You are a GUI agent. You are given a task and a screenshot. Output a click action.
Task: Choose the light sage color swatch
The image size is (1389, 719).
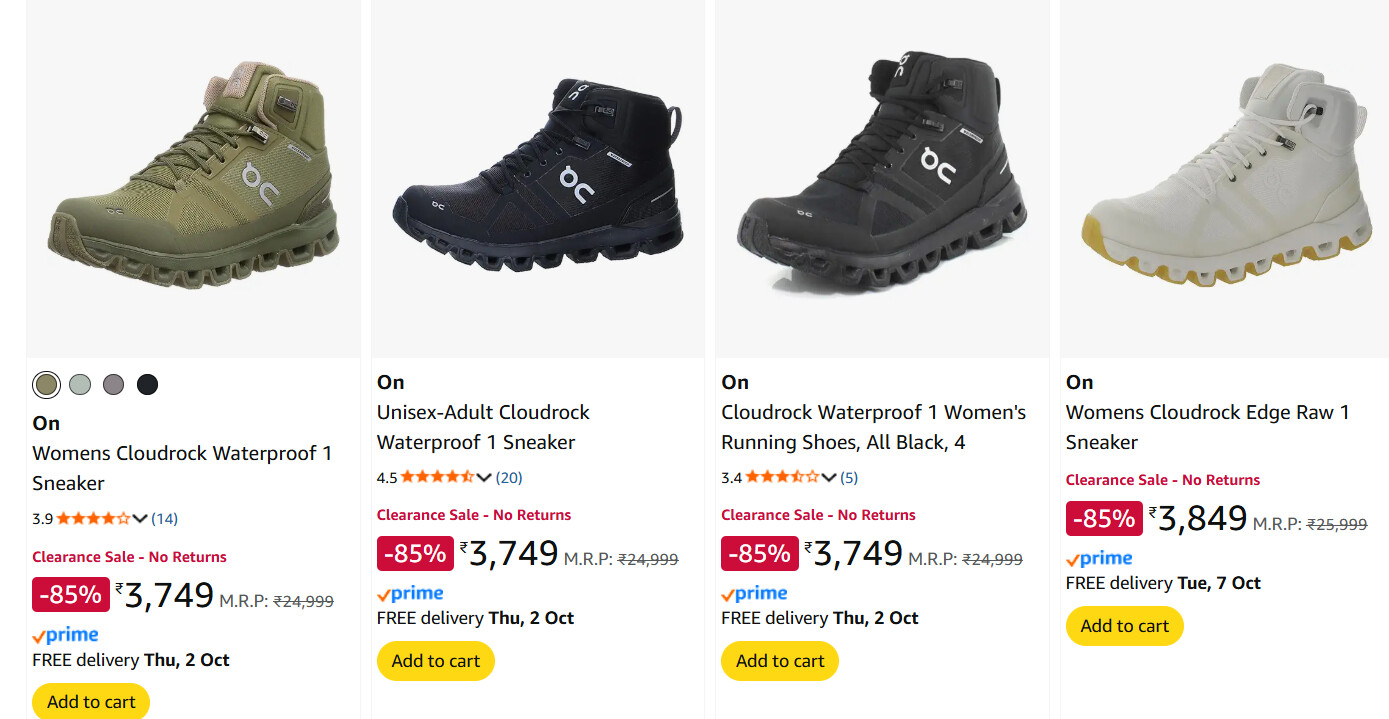[80, 384]
